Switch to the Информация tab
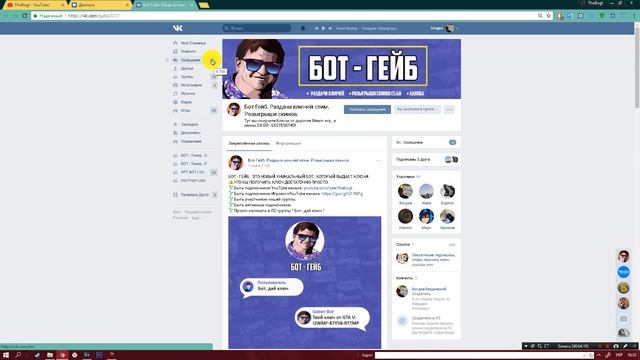Screen dimensions: 640x360 coord(288,144)
